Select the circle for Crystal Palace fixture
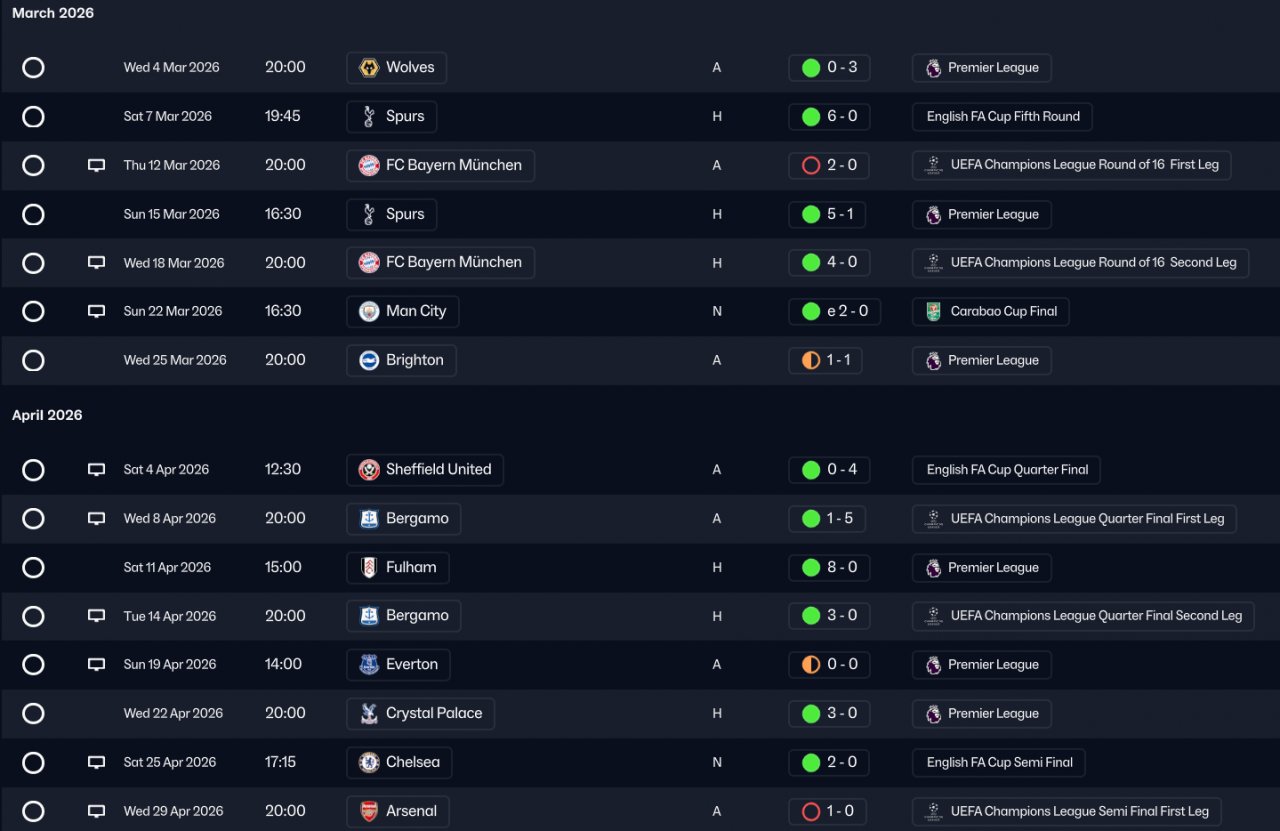The height and width of the screenshot is (831, 1280). coord(33,714)
